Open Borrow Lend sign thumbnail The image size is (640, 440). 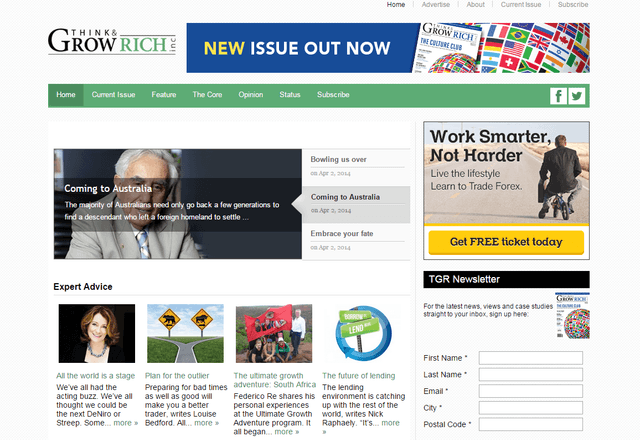coord(362,333)
